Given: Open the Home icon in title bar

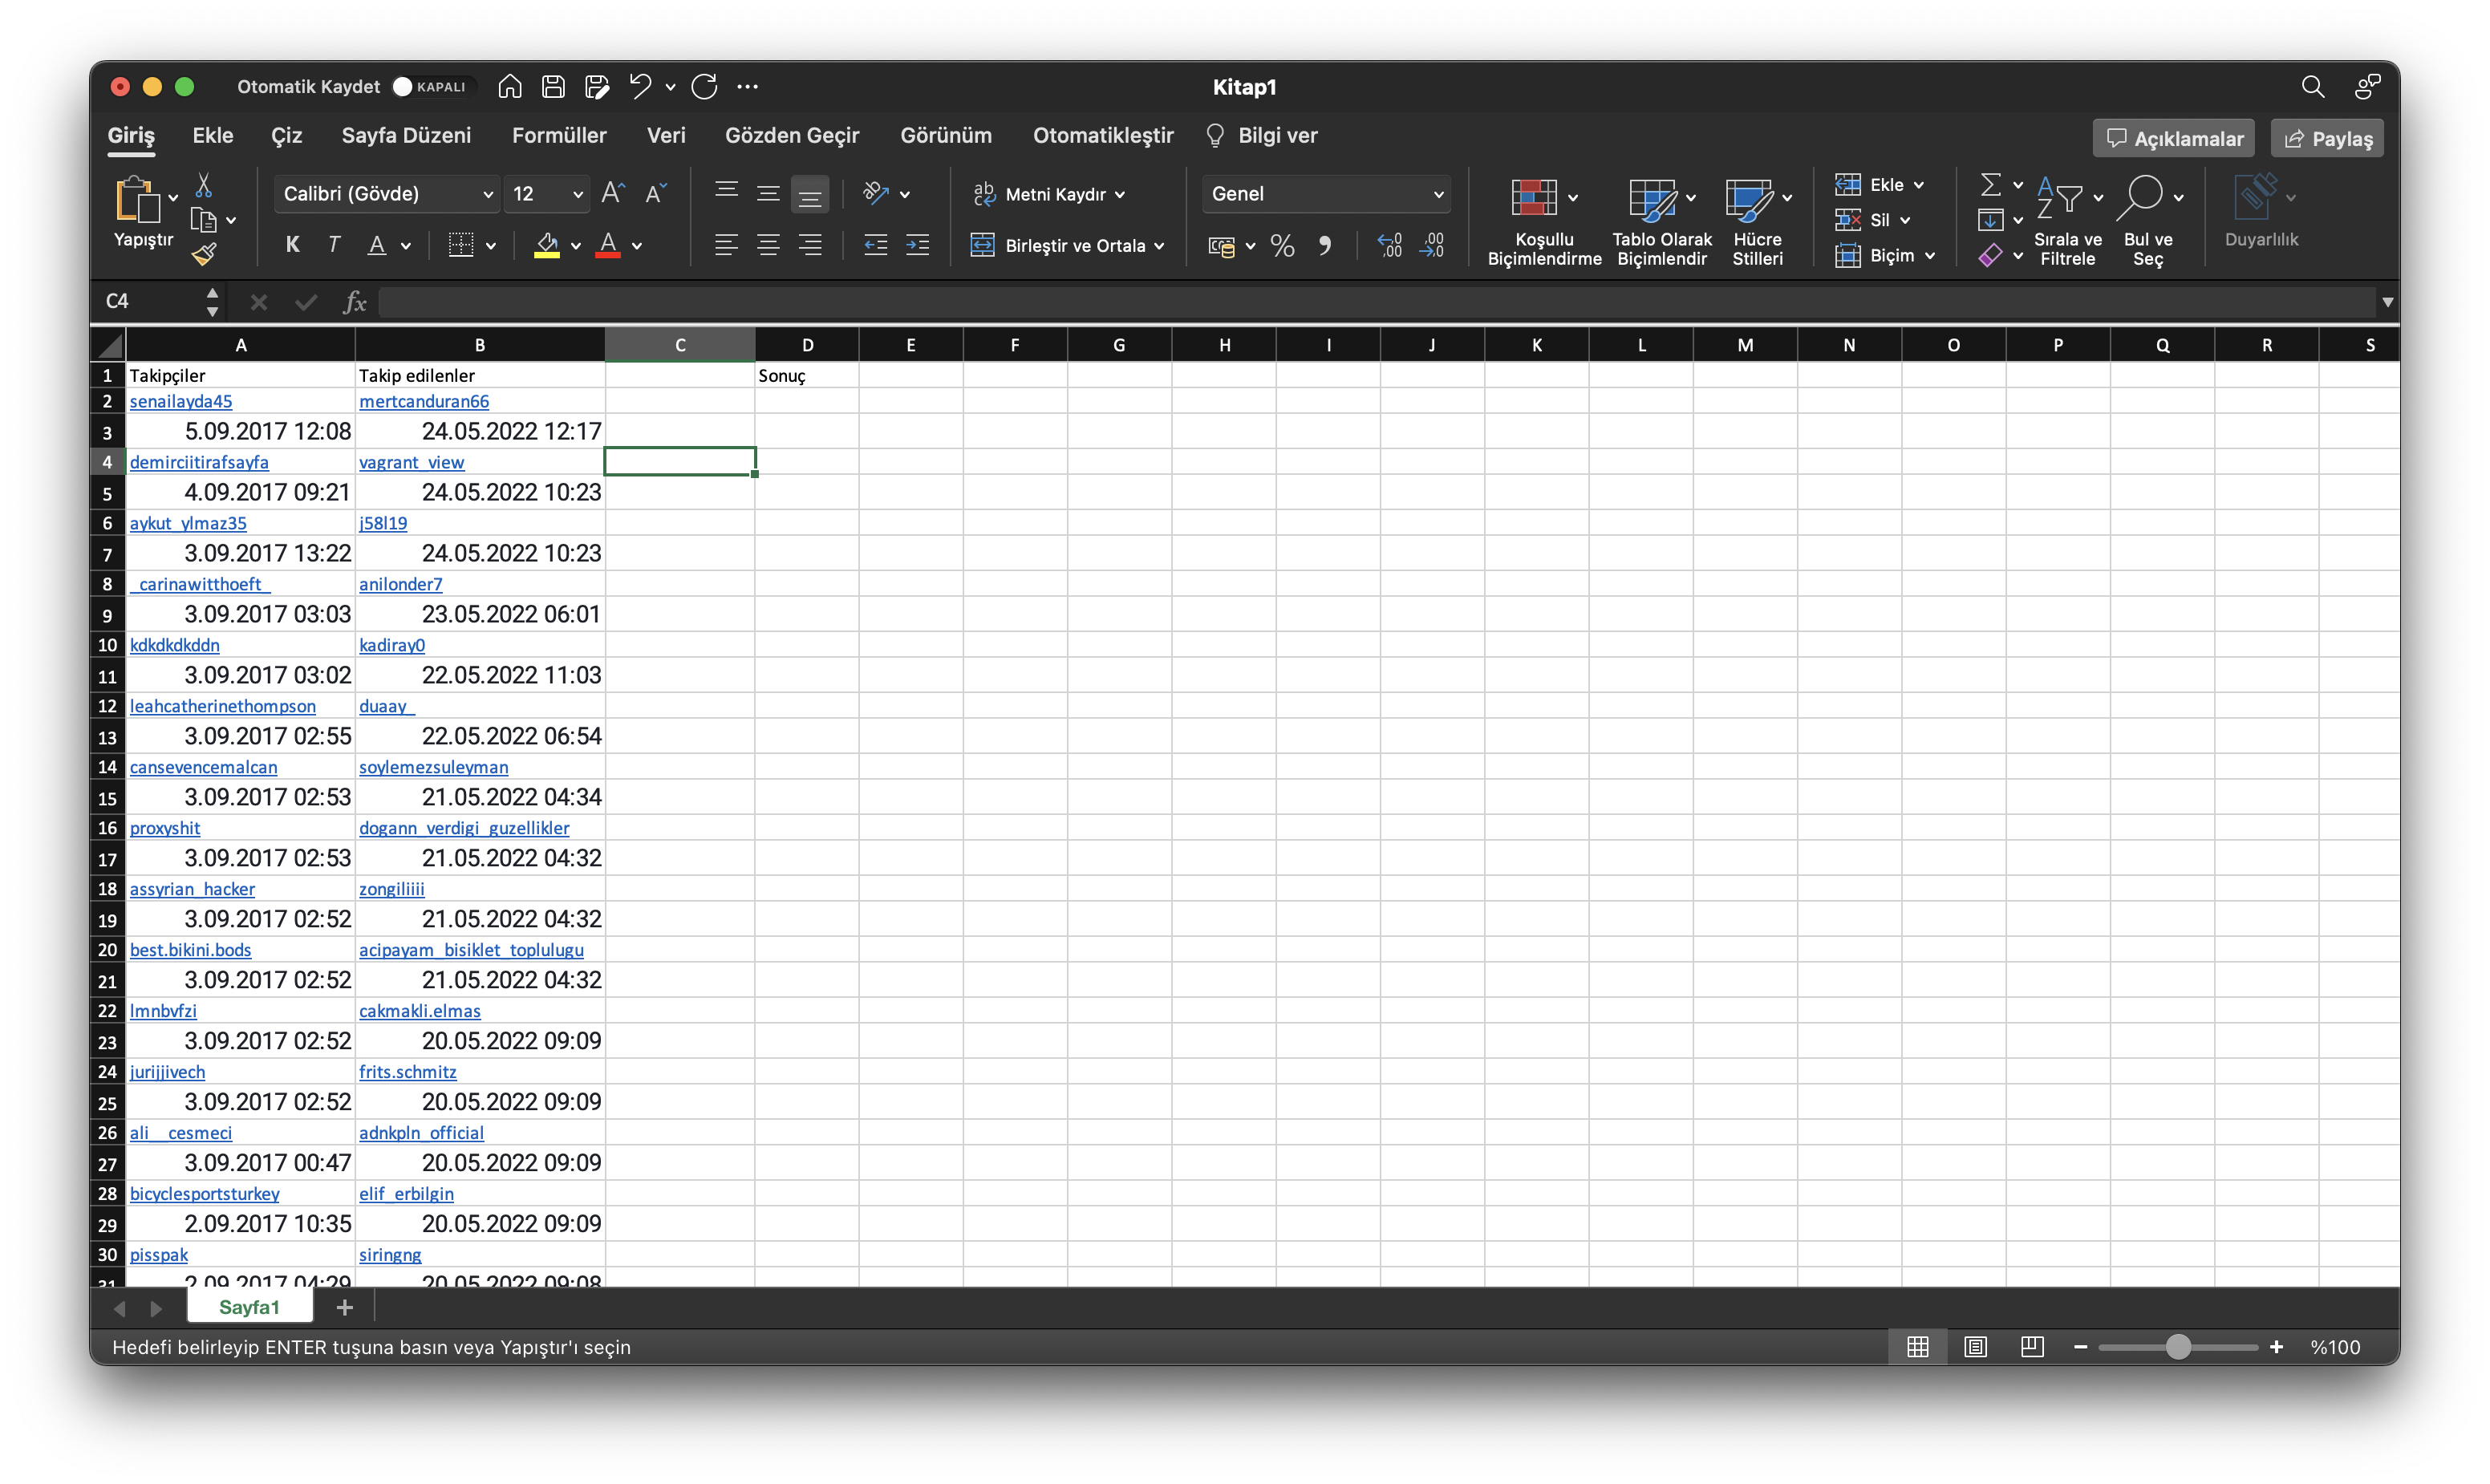Looking at the screenshot, I should click(x=510, y=87).
